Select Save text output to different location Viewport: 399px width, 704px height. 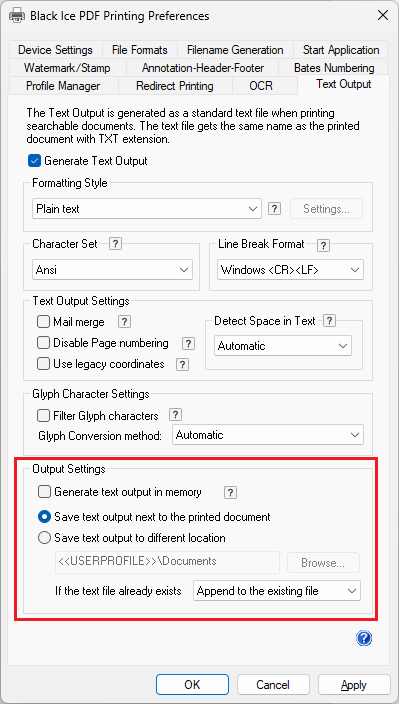[x=44, y=537]
